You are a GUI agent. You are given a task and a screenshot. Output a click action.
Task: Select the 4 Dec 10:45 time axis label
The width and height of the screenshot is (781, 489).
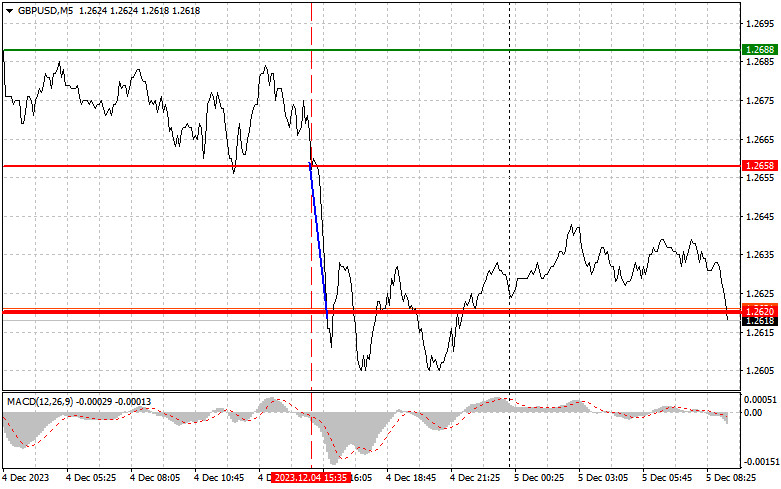219,478
